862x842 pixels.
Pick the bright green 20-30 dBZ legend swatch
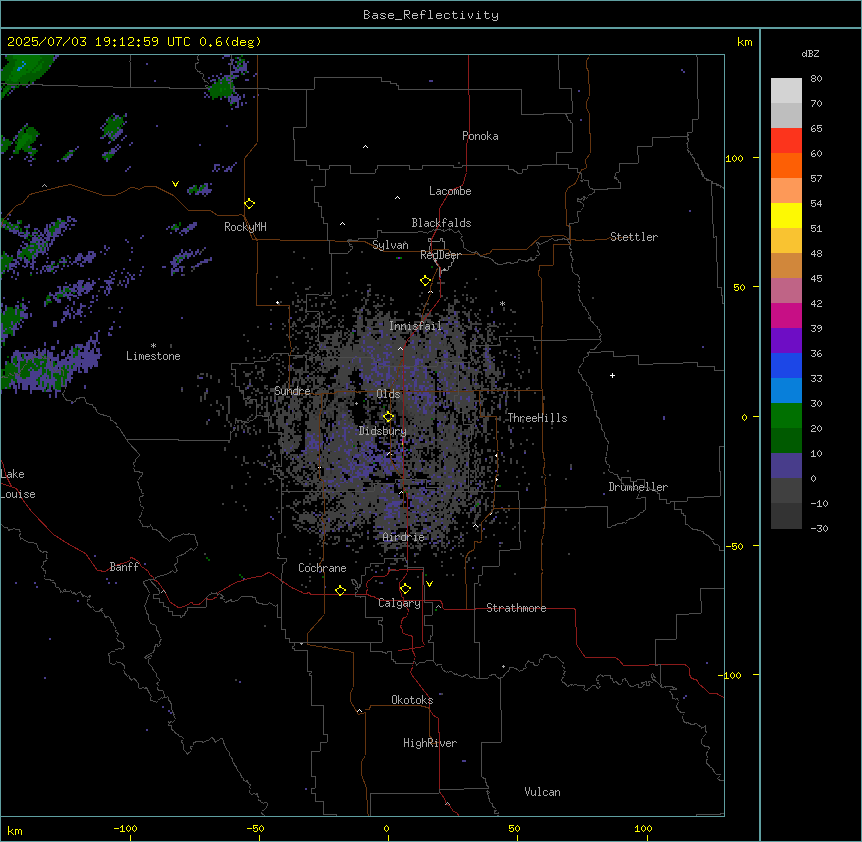[x=786, y=416]
